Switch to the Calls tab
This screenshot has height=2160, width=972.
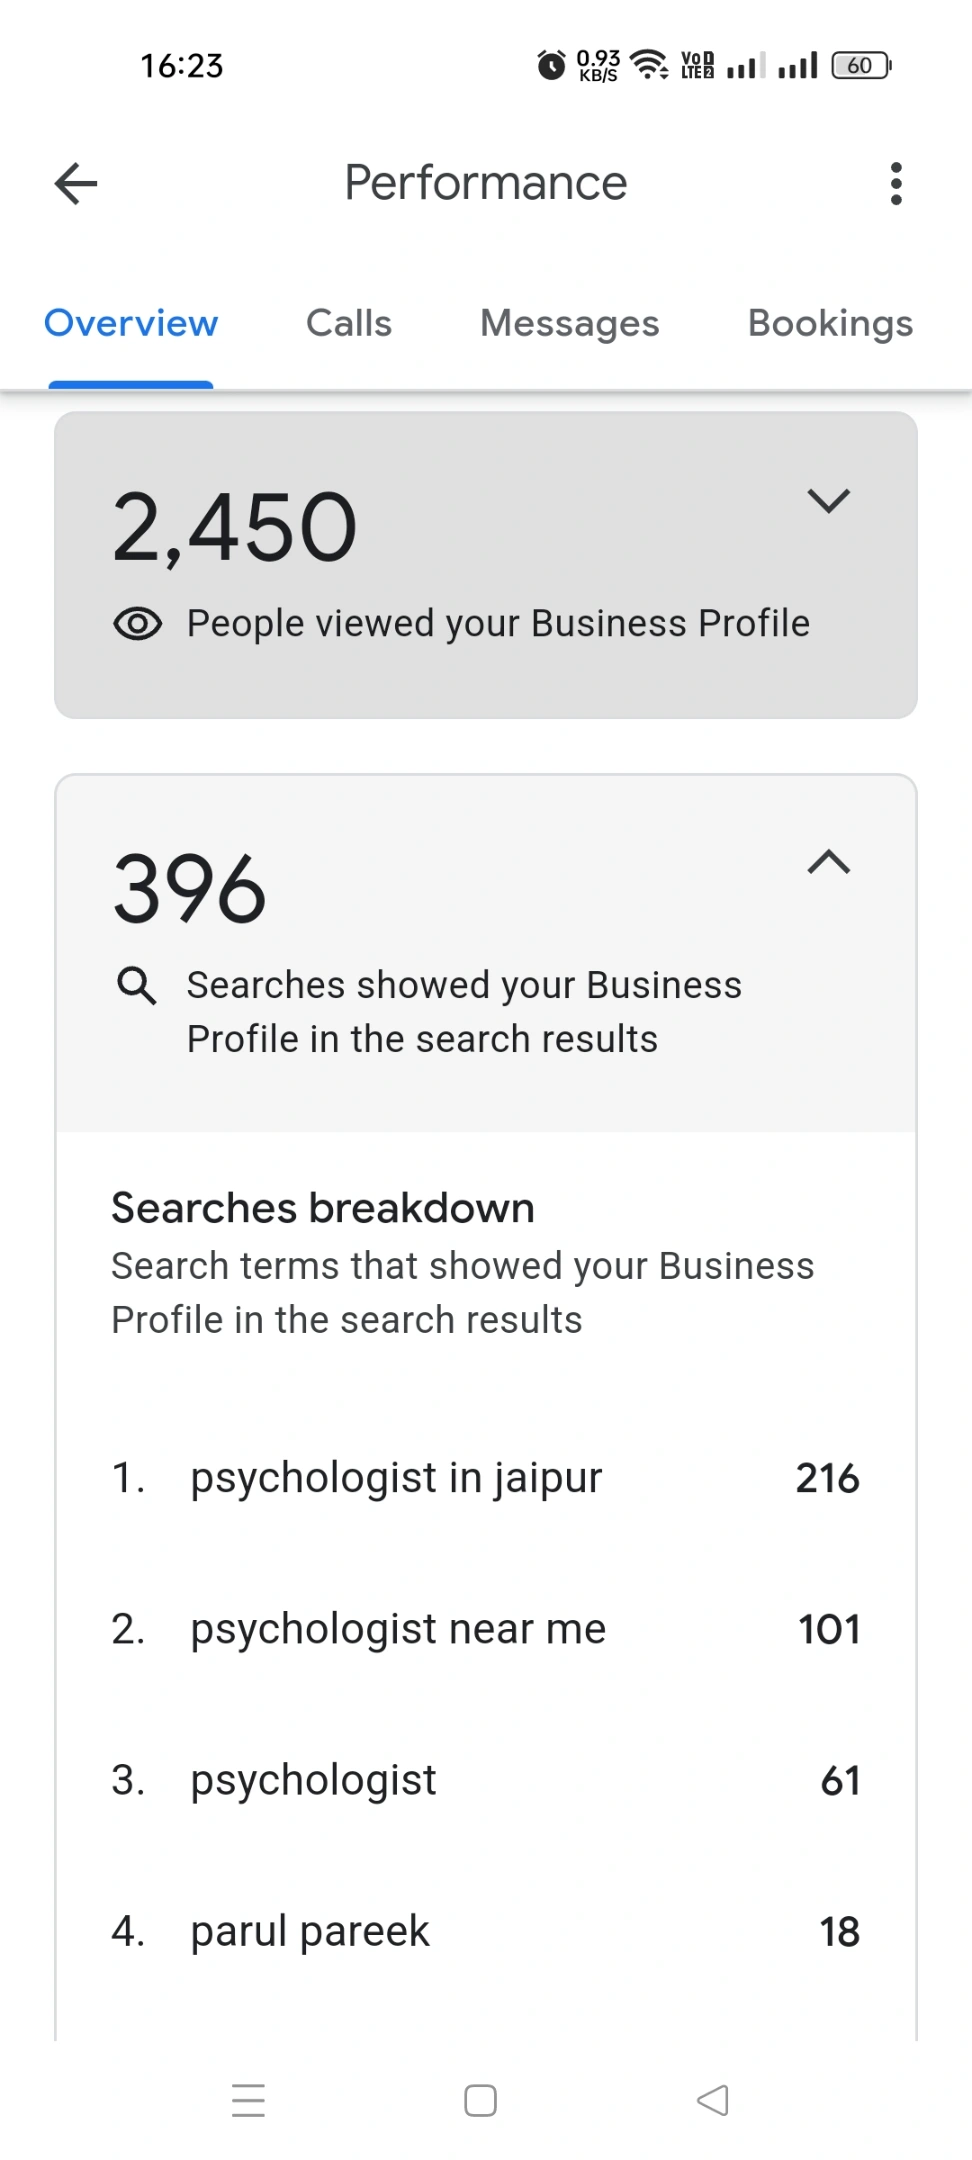pos(349,324)
